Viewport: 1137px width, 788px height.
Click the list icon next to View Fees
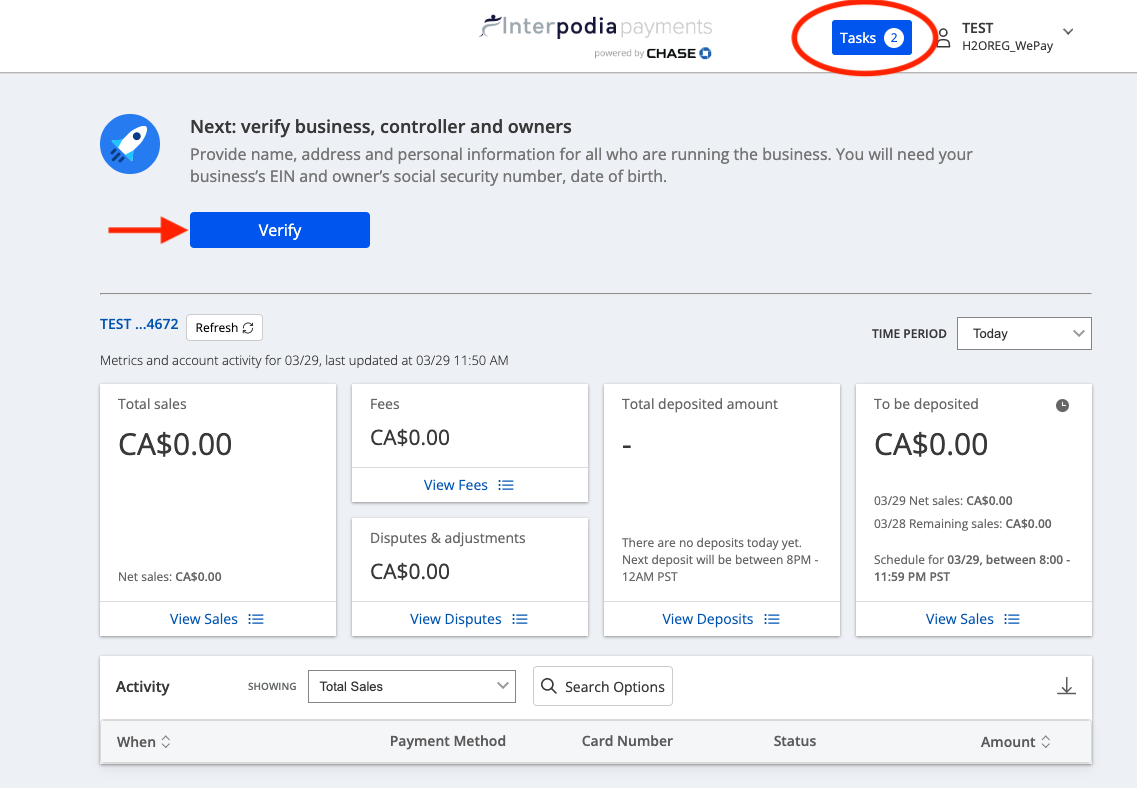[506, 485]
